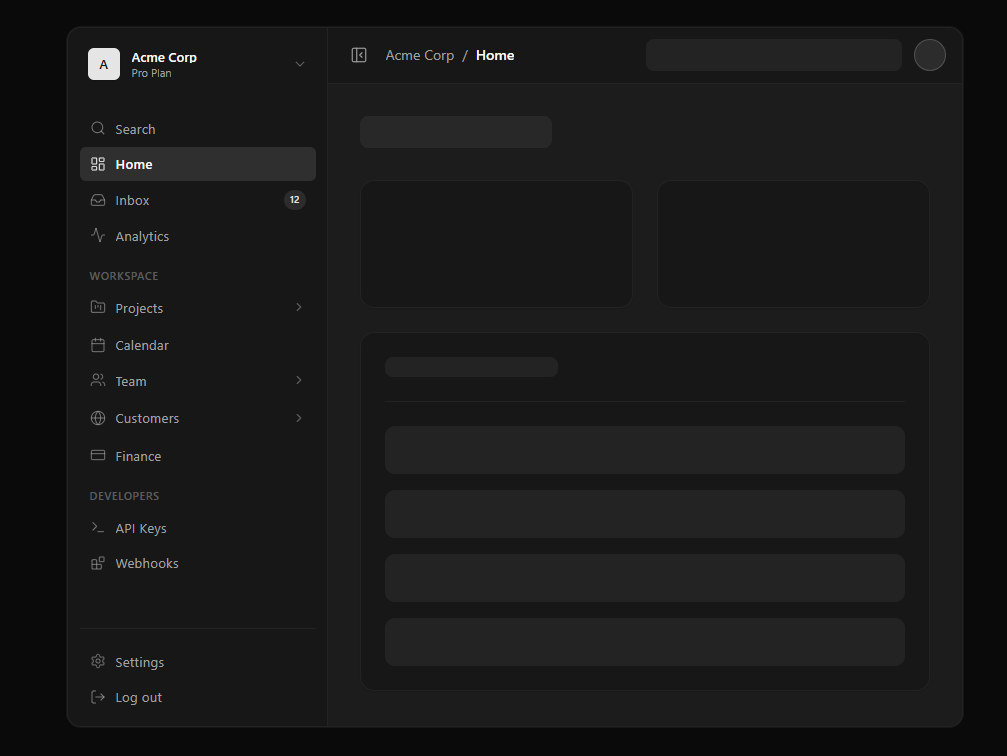
Task: Click the API Keys terminal icon
Action: click(98, 528)
